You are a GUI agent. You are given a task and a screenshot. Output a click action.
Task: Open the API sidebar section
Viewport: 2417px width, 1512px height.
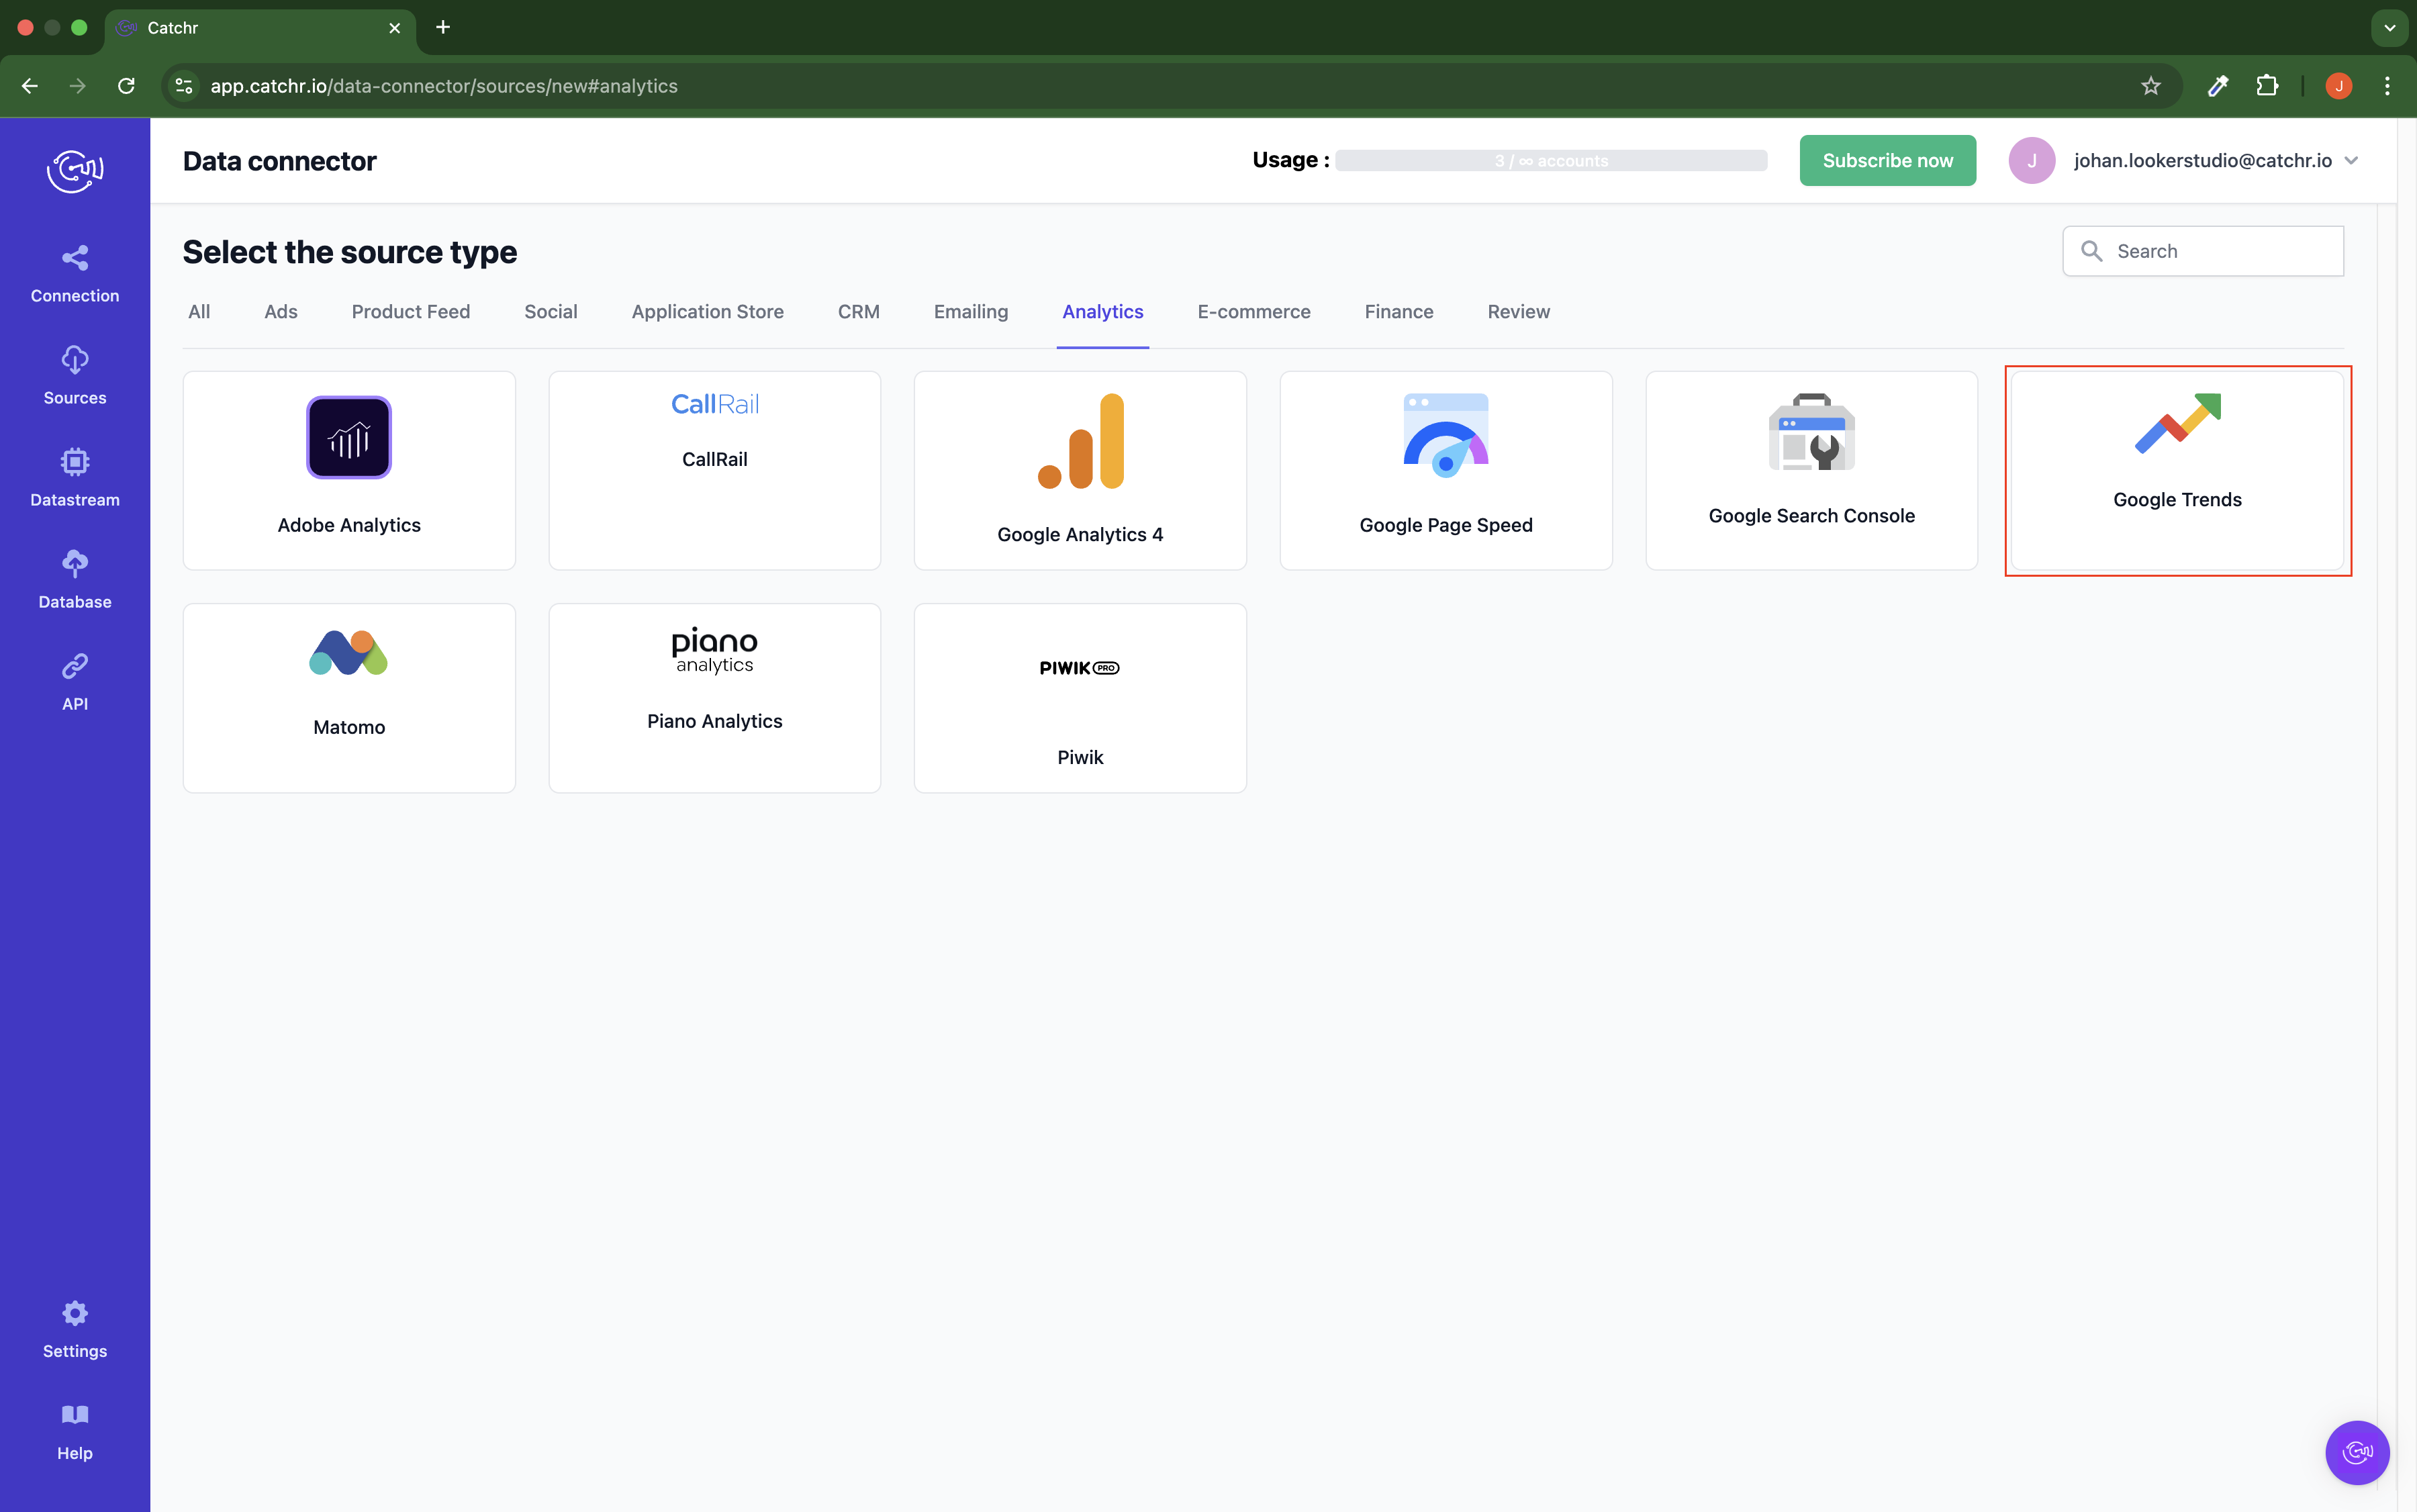(75, 682)
